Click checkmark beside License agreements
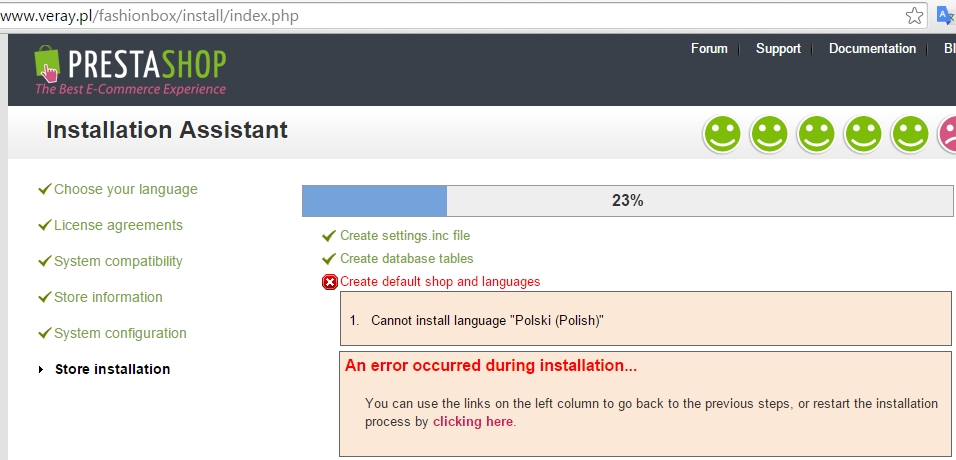Screen dimensions: 956x460 (44, 225)
